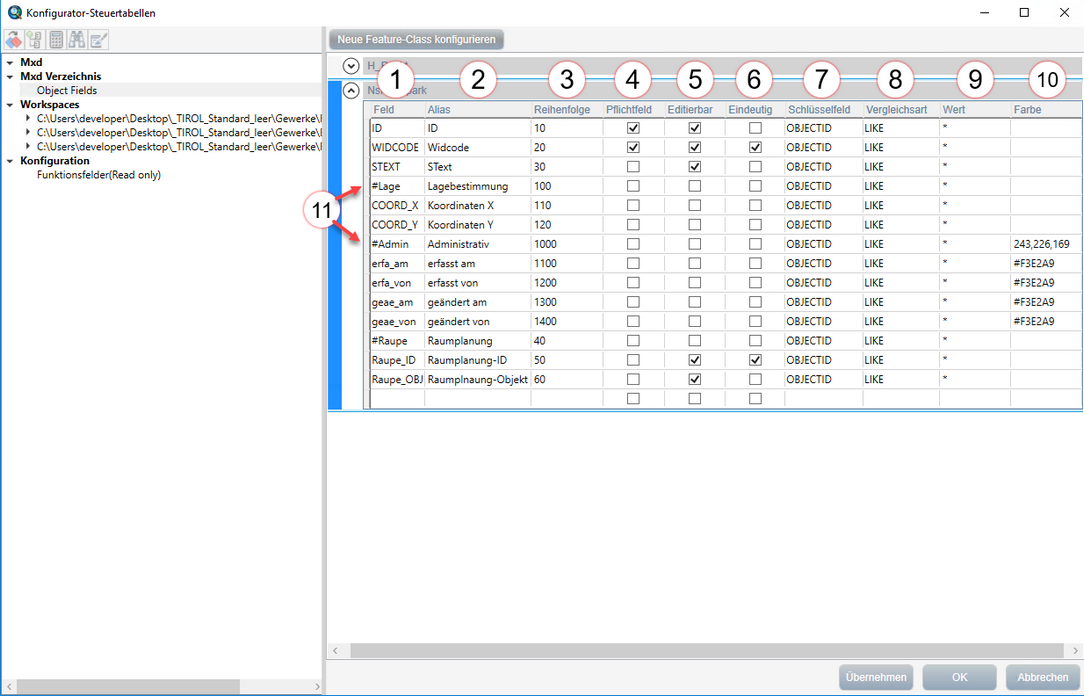The image size is (1084, 696).
Task: Click the Abbrechen button
Action: (x=1042, y=677)
